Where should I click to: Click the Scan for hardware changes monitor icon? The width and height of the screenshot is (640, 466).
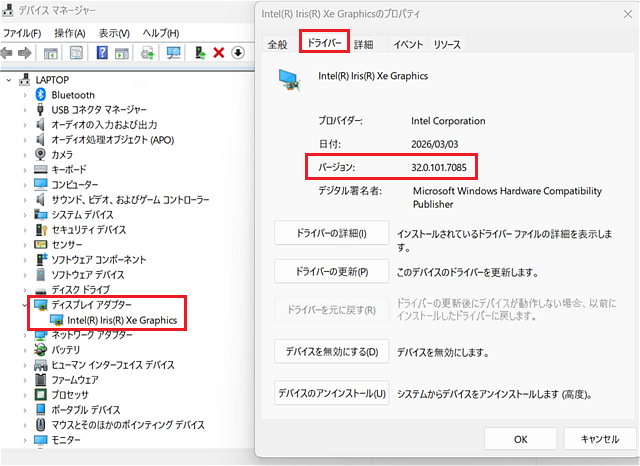tap(173, 53)
